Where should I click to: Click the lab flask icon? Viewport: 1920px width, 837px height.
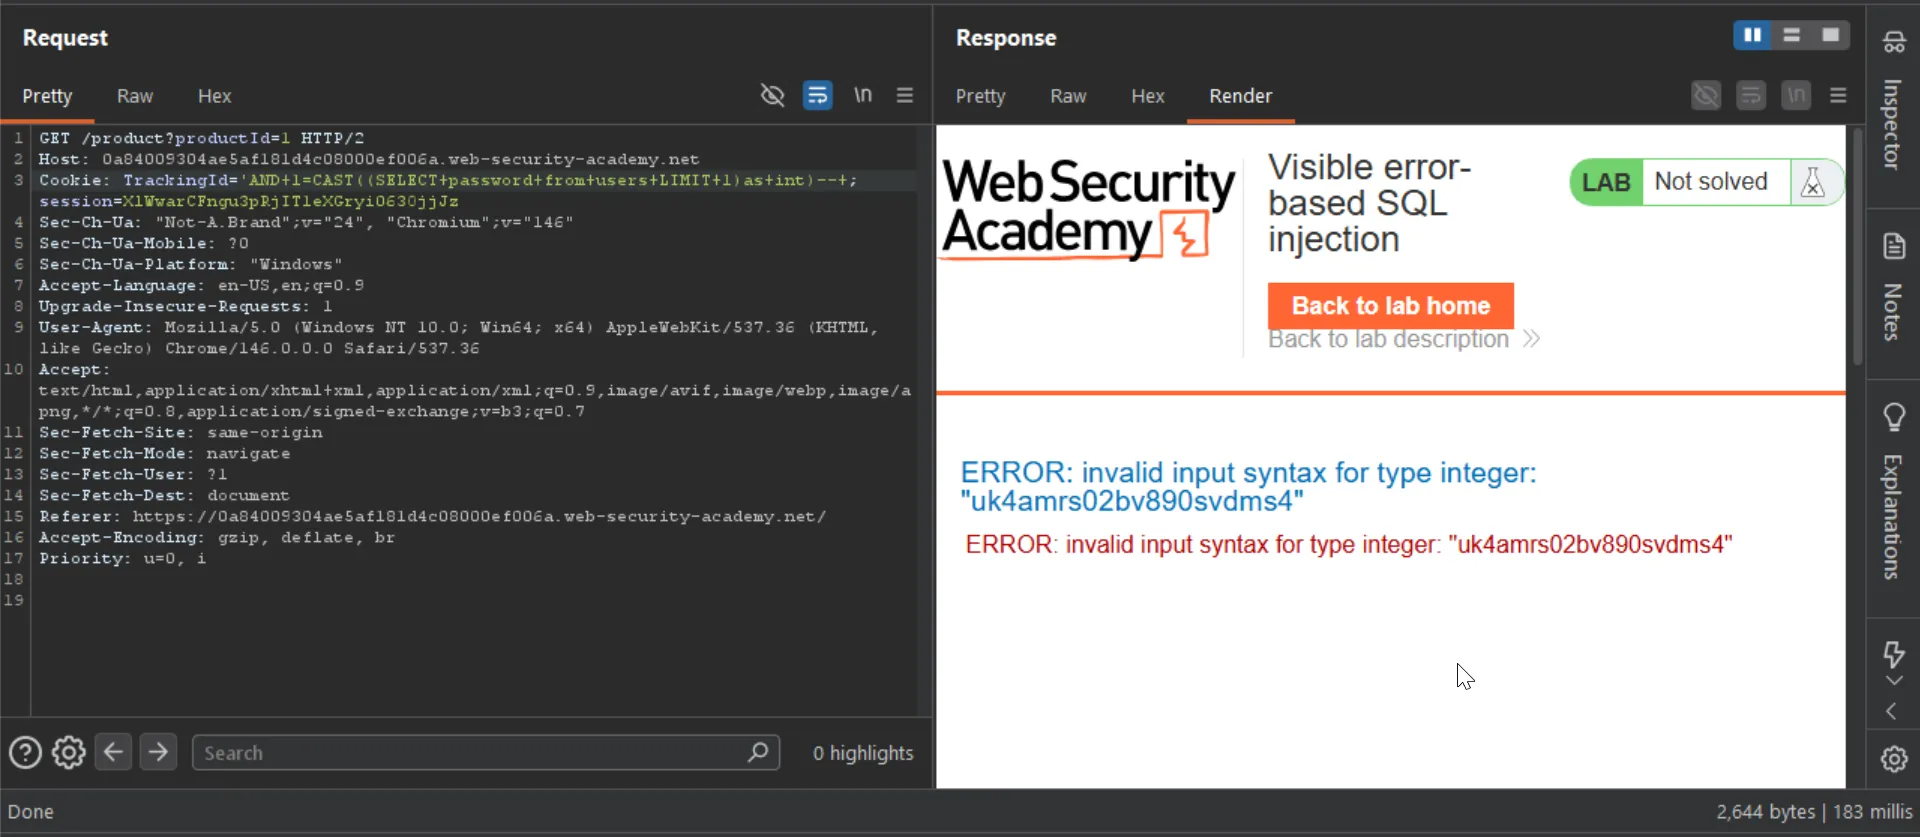tap(1812, 182)
